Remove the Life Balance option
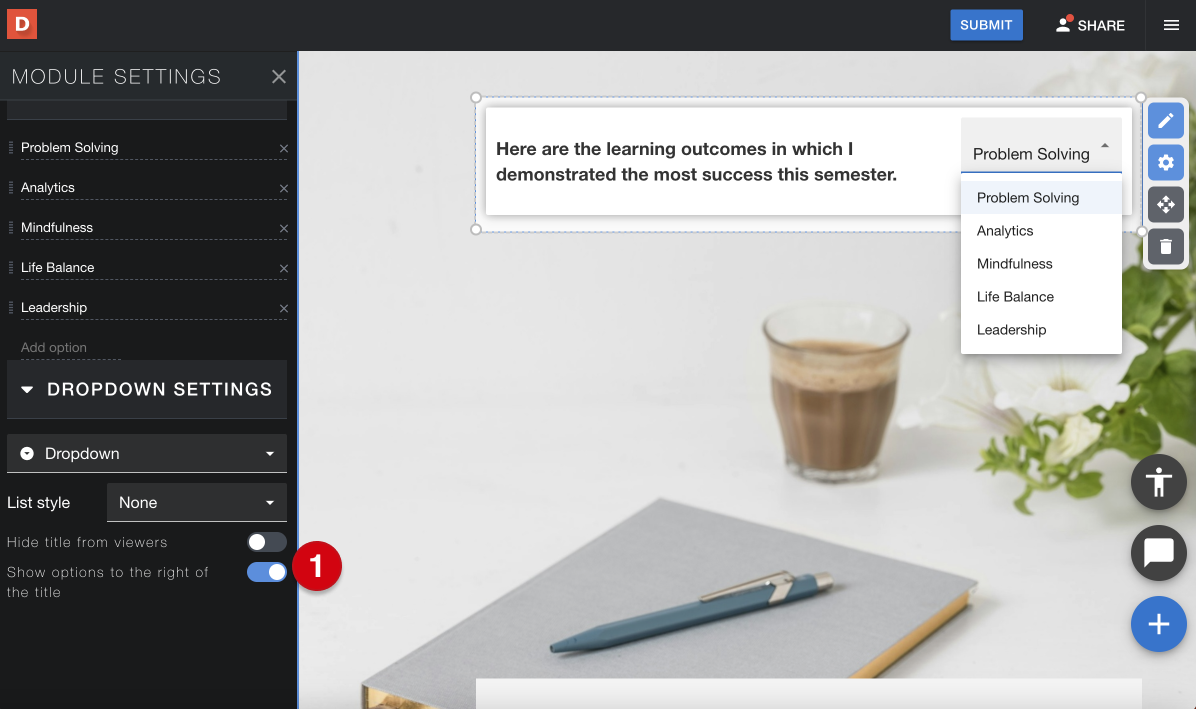 pos(284,268)
